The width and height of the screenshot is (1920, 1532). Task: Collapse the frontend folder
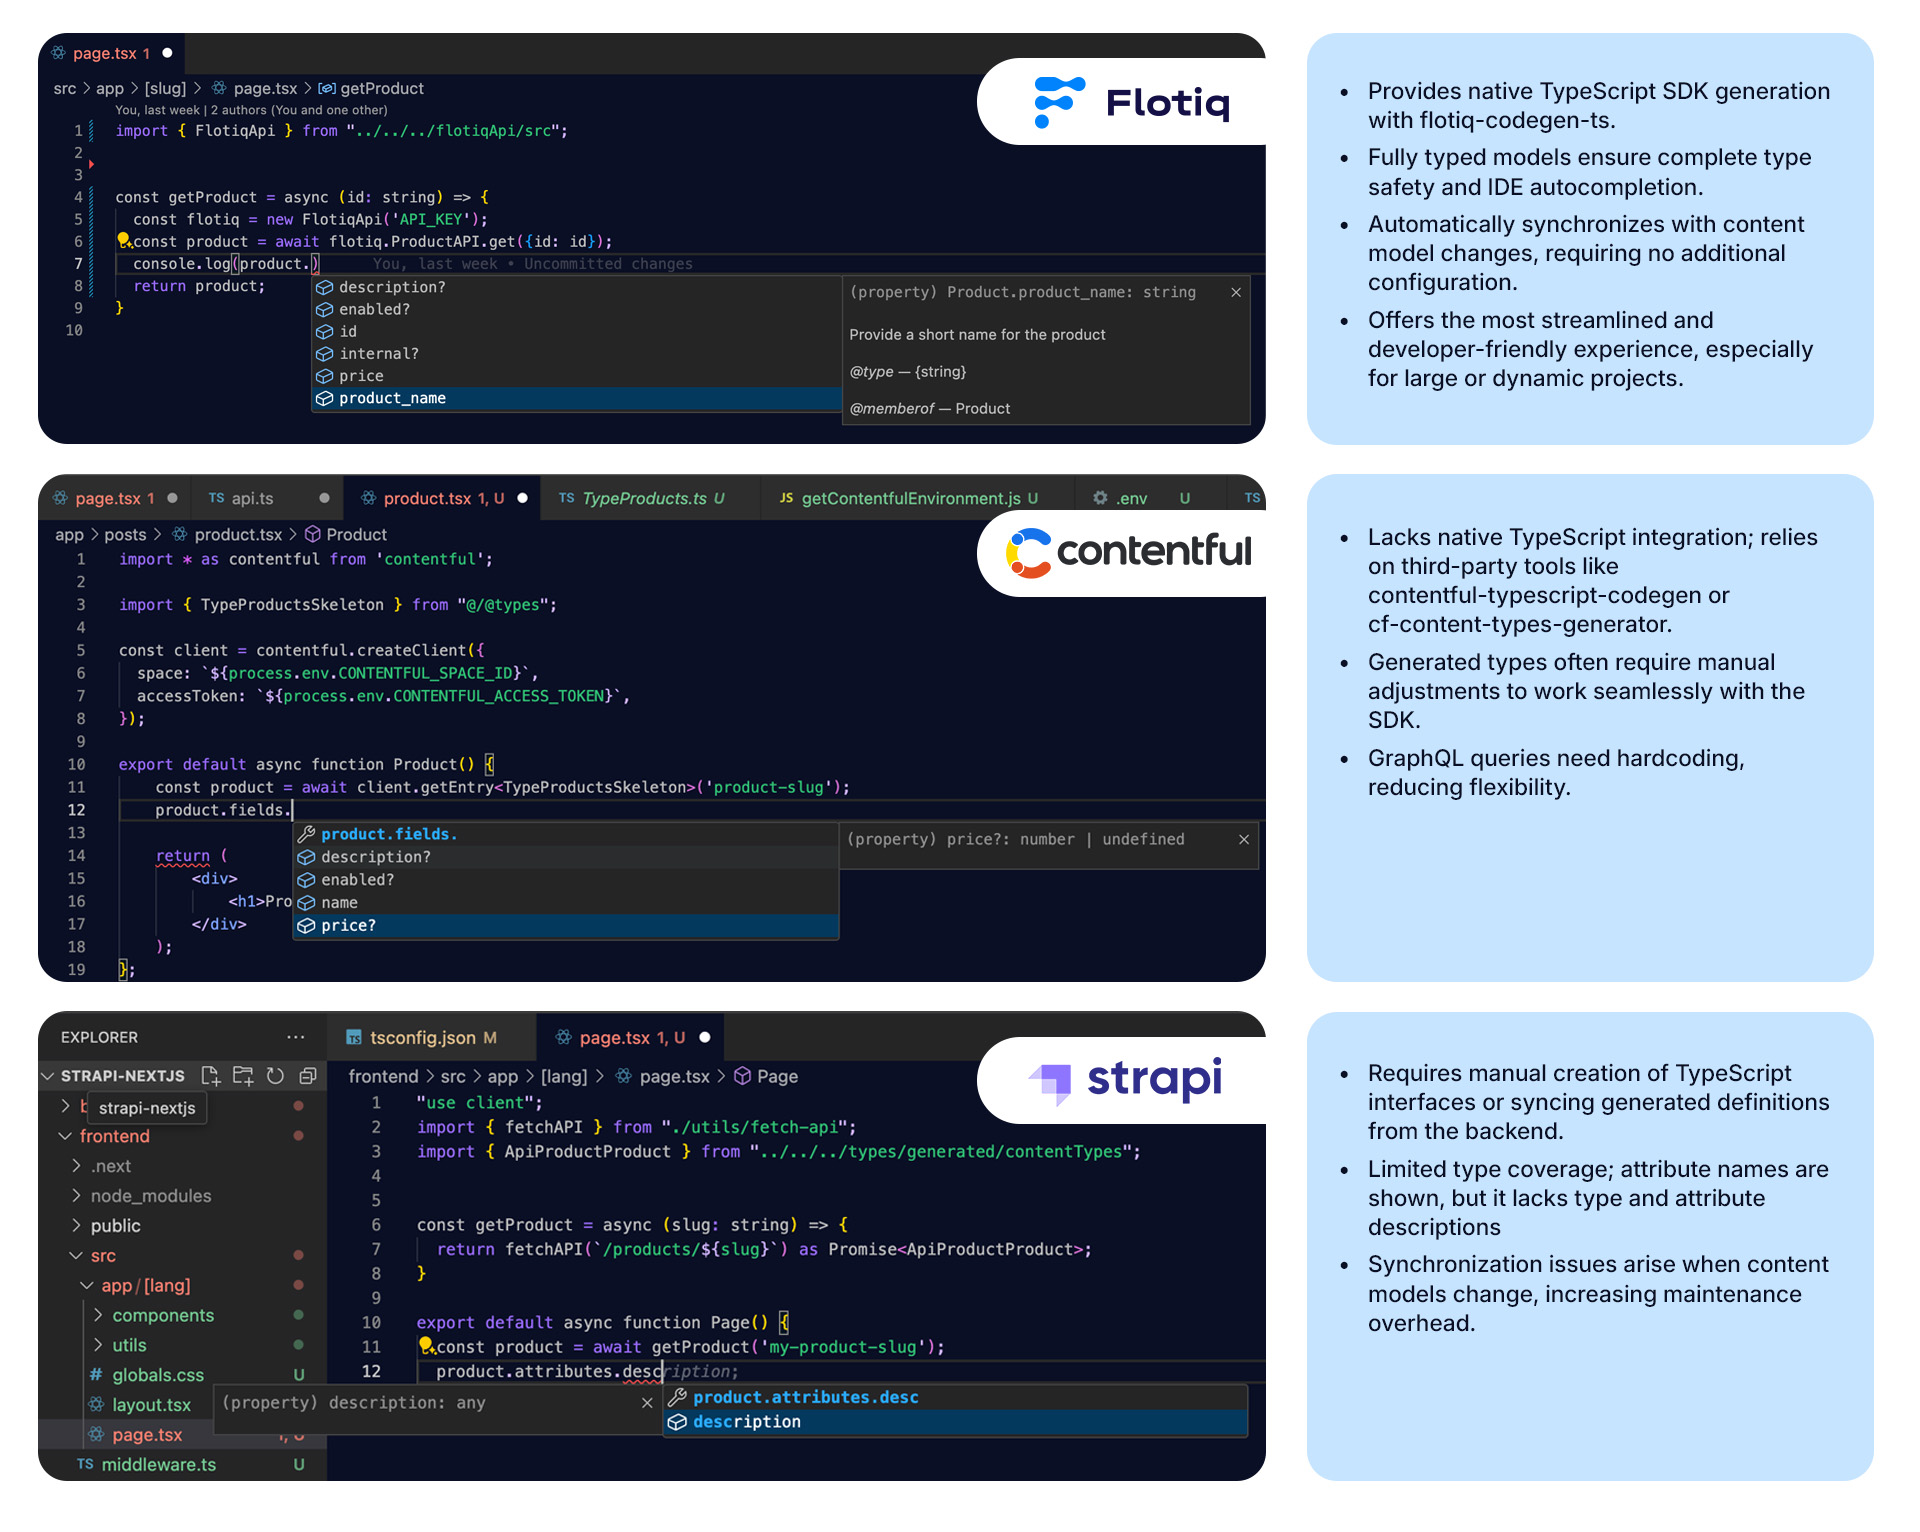pyautogui.click(x=66, y=1136)
